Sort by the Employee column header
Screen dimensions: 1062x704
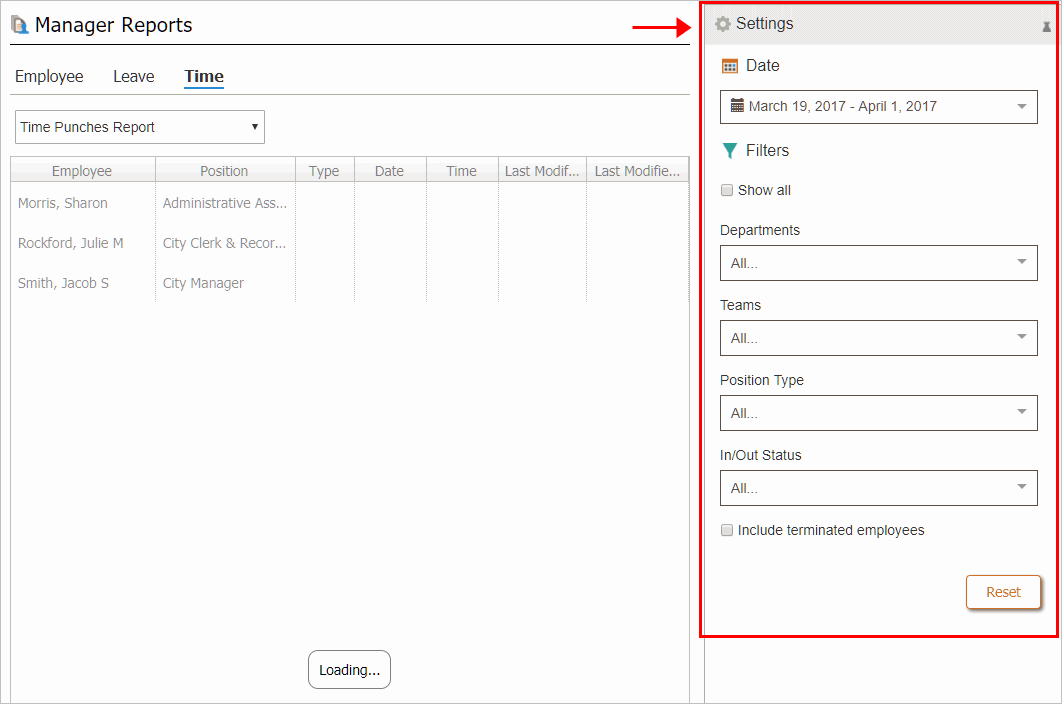[82, 171]
